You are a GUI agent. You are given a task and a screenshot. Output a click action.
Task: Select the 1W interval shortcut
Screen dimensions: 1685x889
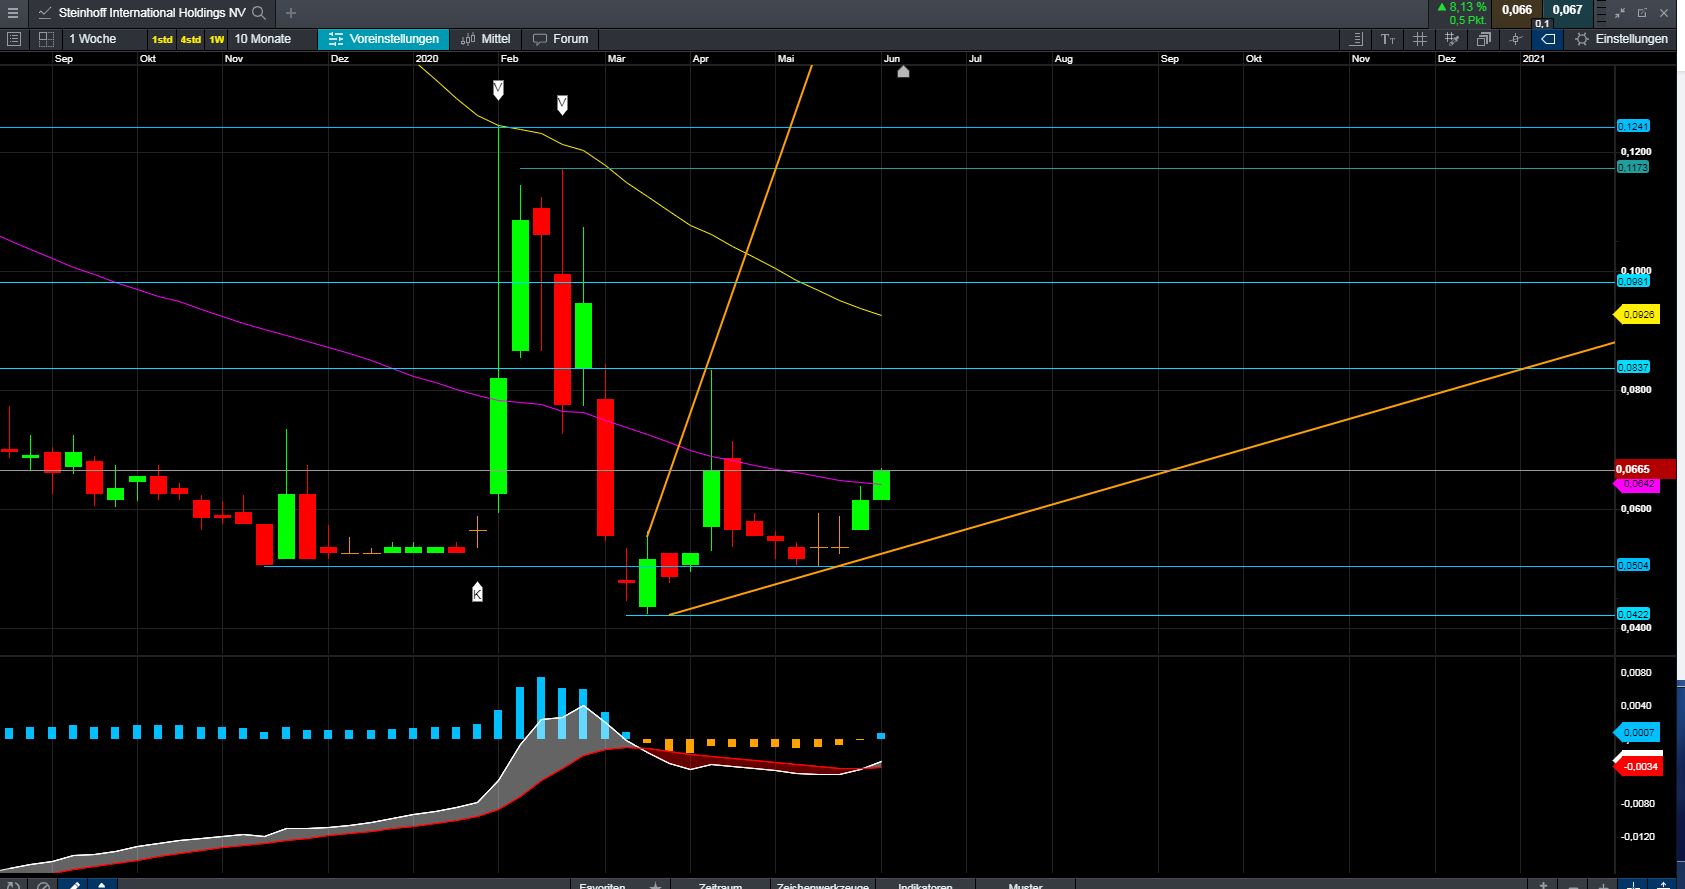(x=217, y=40)
